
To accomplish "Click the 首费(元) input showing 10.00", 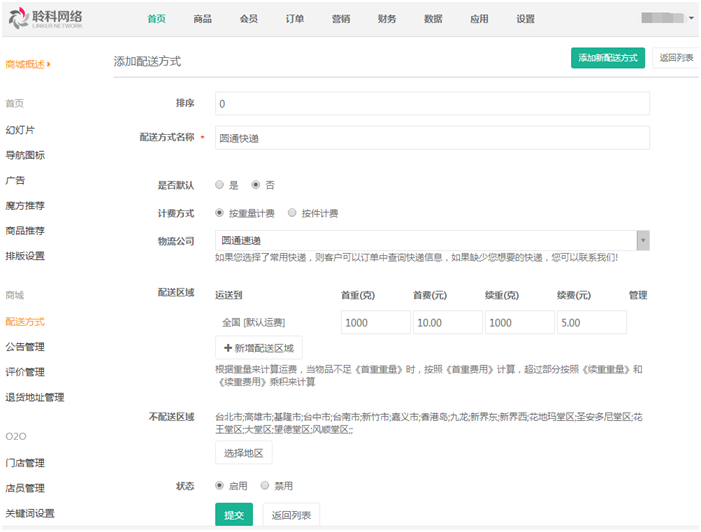I will pos(447,323).
